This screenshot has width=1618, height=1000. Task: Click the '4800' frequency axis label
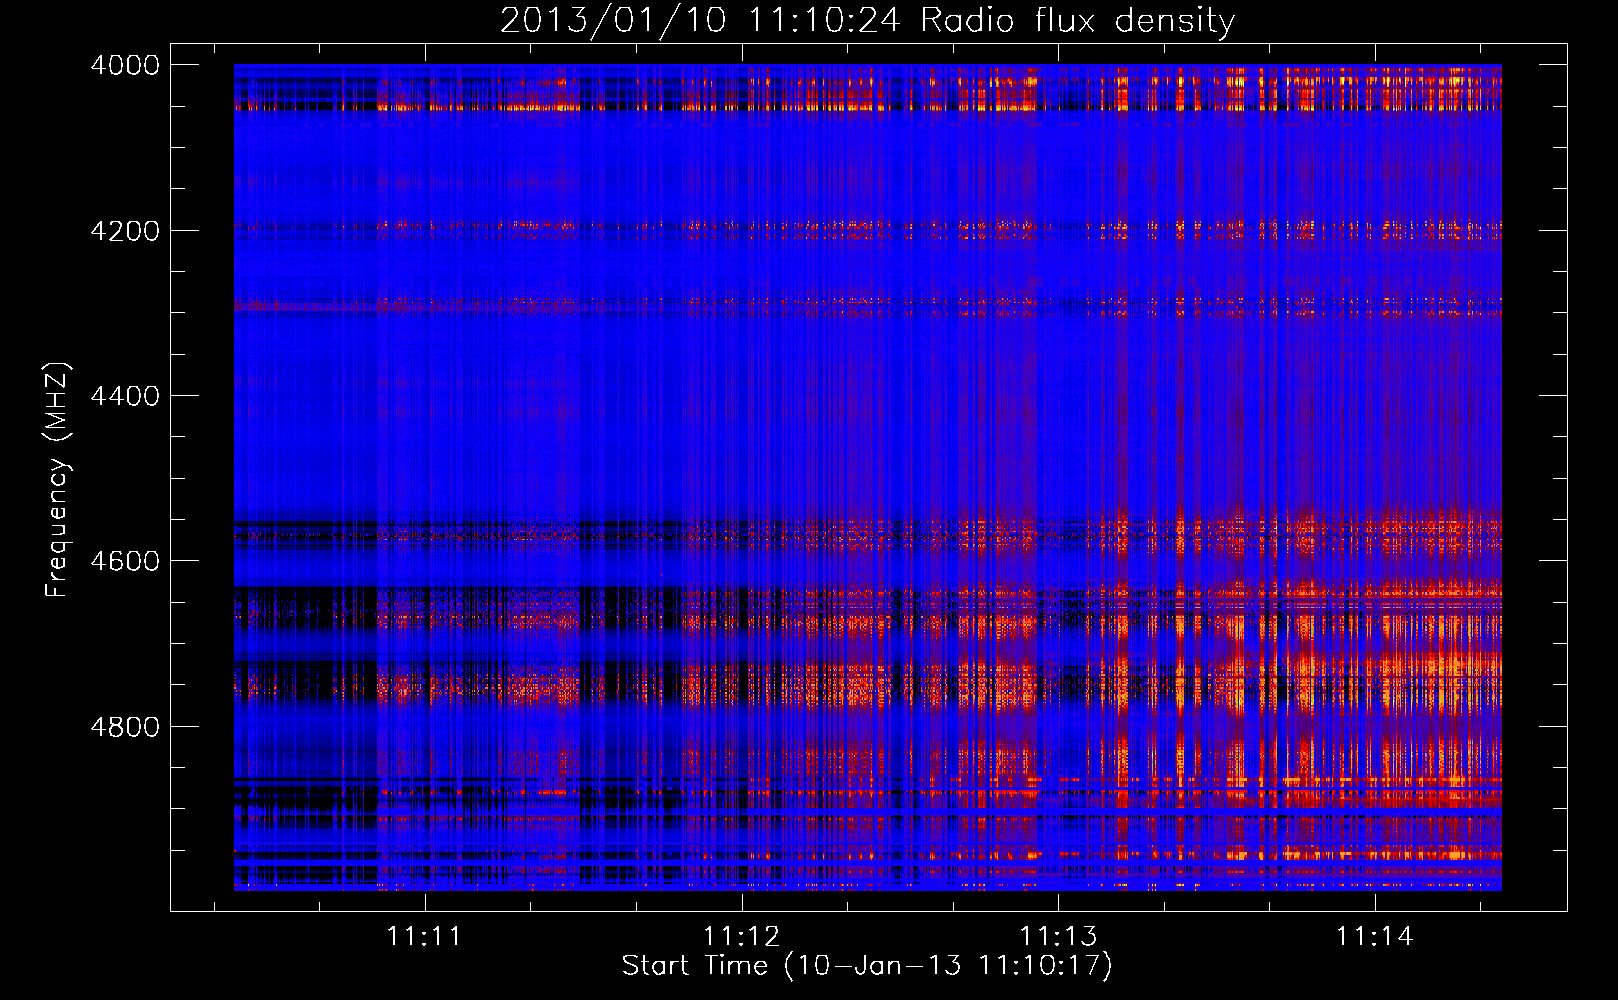(x=125, y=726)
